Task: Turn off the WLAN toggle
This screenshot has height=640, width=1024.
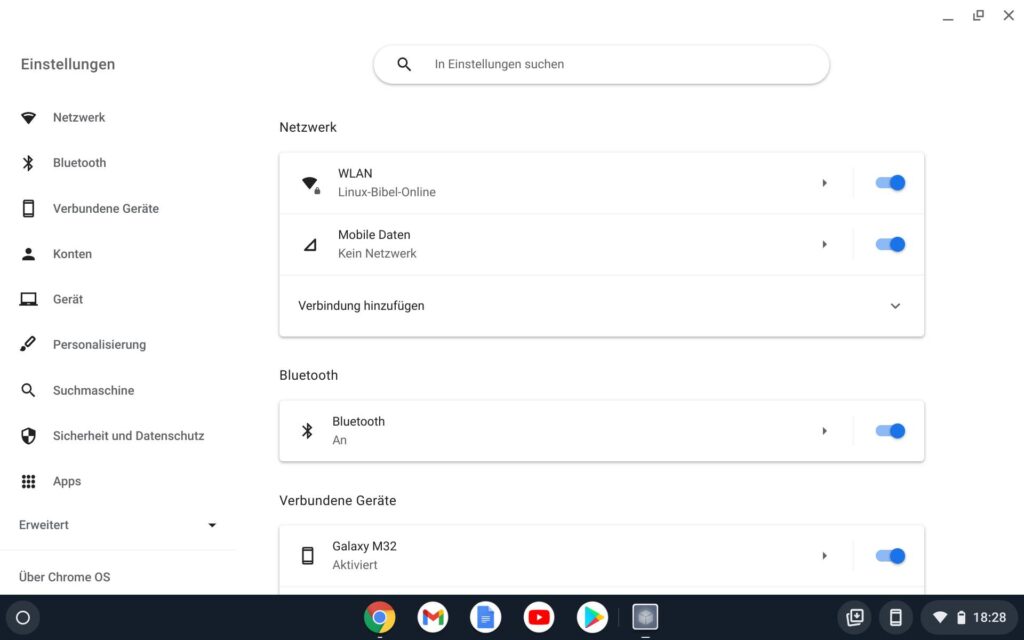Action: coord(890,183)
